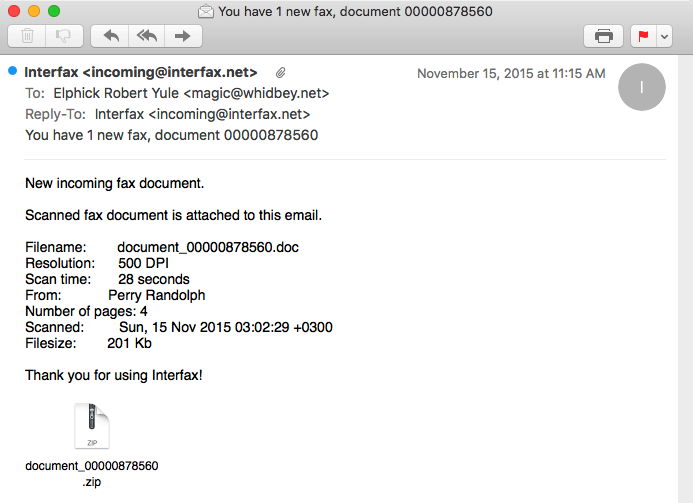The height and width of the screenshot is (503, 693).
Task: Flag this message with red flag
Action: click(643, 36)
